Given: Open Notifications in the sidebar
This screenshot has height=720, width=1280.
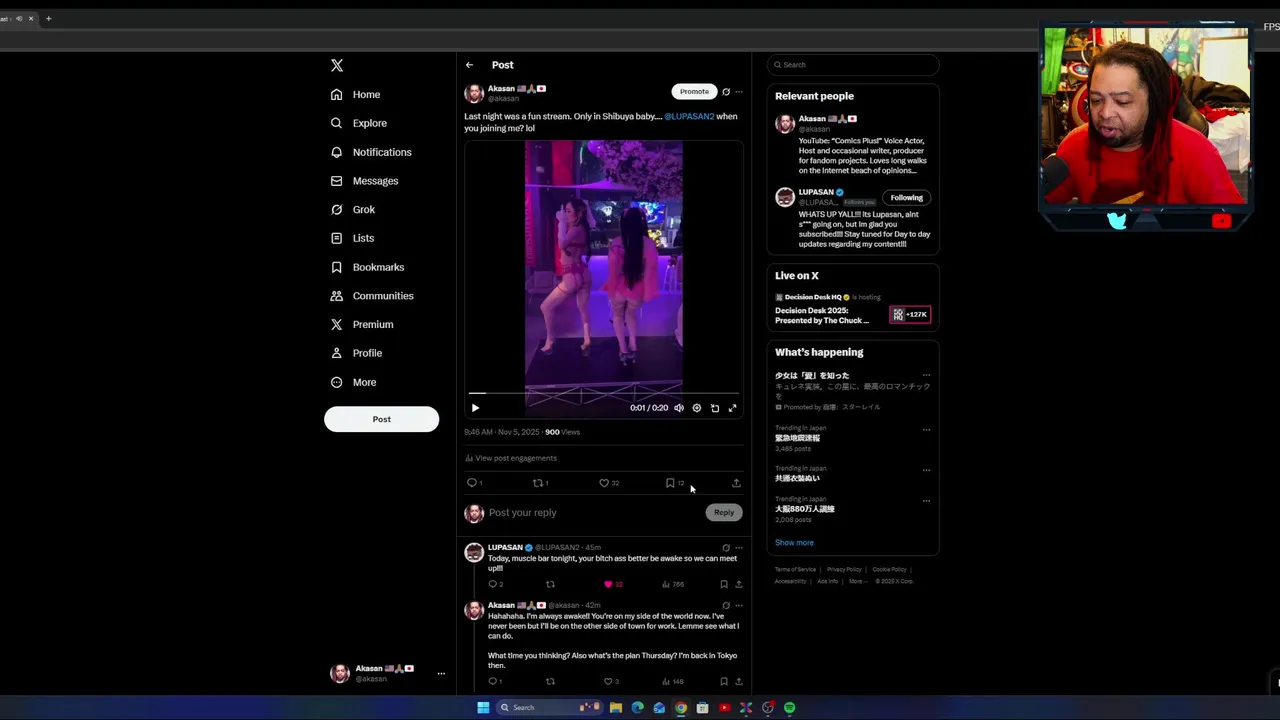Looking at the screenshot, I should 371,152.
